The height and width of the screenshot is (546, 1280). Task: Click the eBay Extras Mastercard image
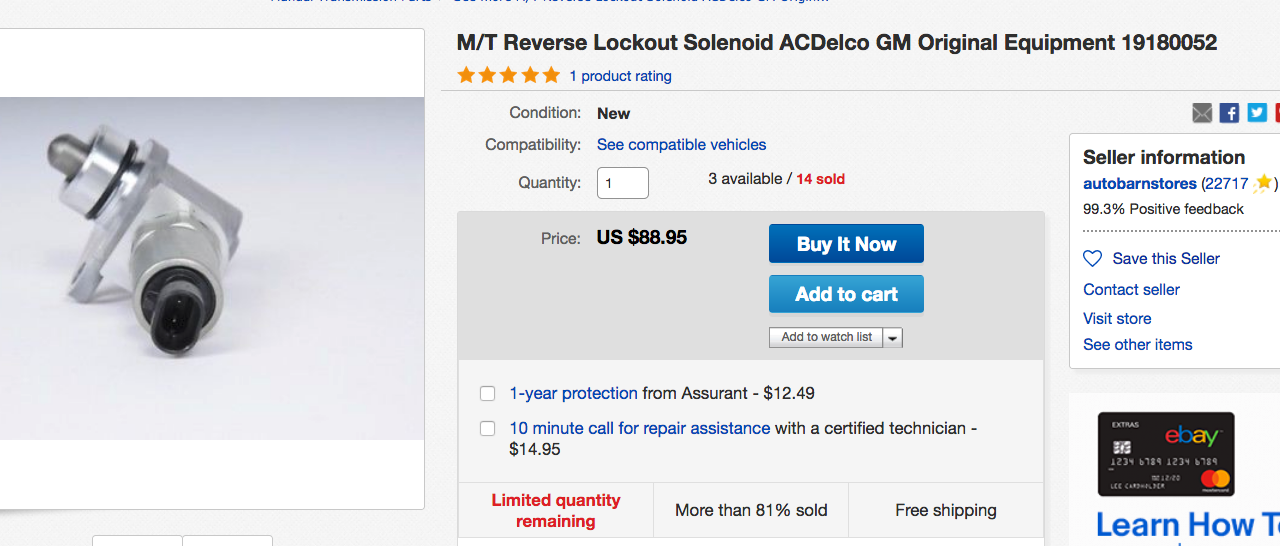pos(1166,455)
